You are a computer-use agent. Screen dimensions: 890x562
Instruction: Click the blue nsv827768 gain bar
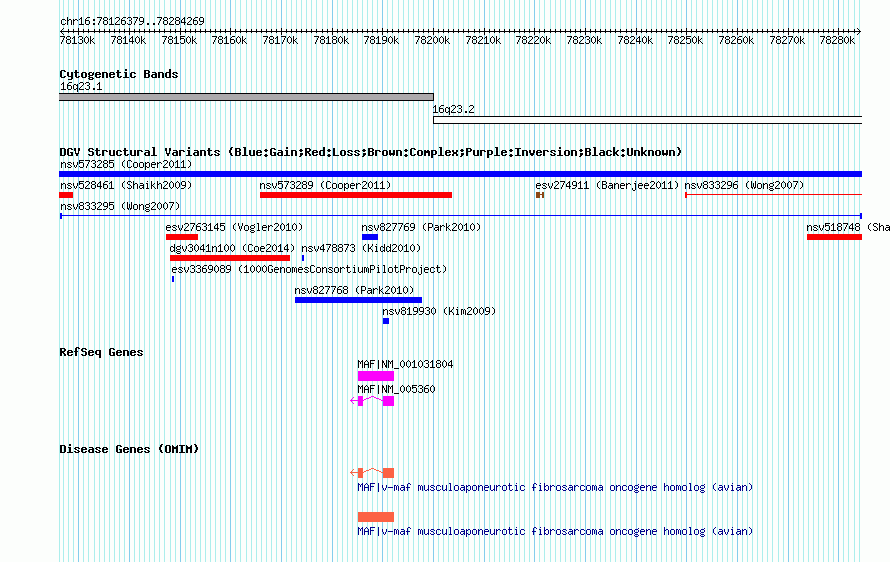[359, 300]
